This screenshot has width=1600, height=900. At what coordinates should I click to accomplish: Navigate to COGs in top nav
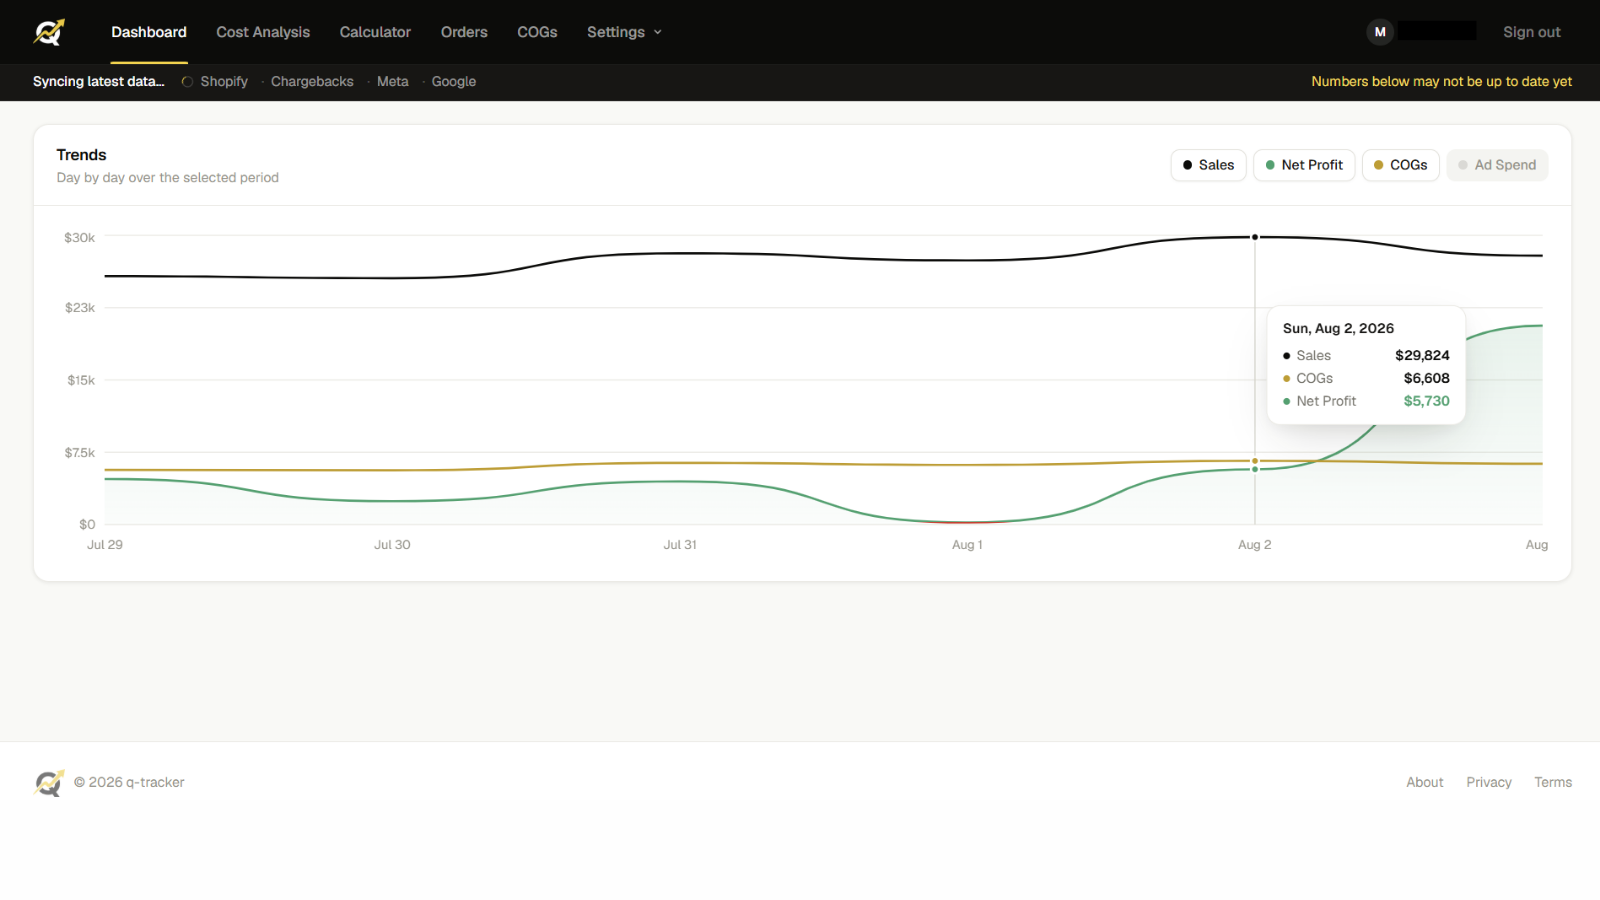coord(537,32)
